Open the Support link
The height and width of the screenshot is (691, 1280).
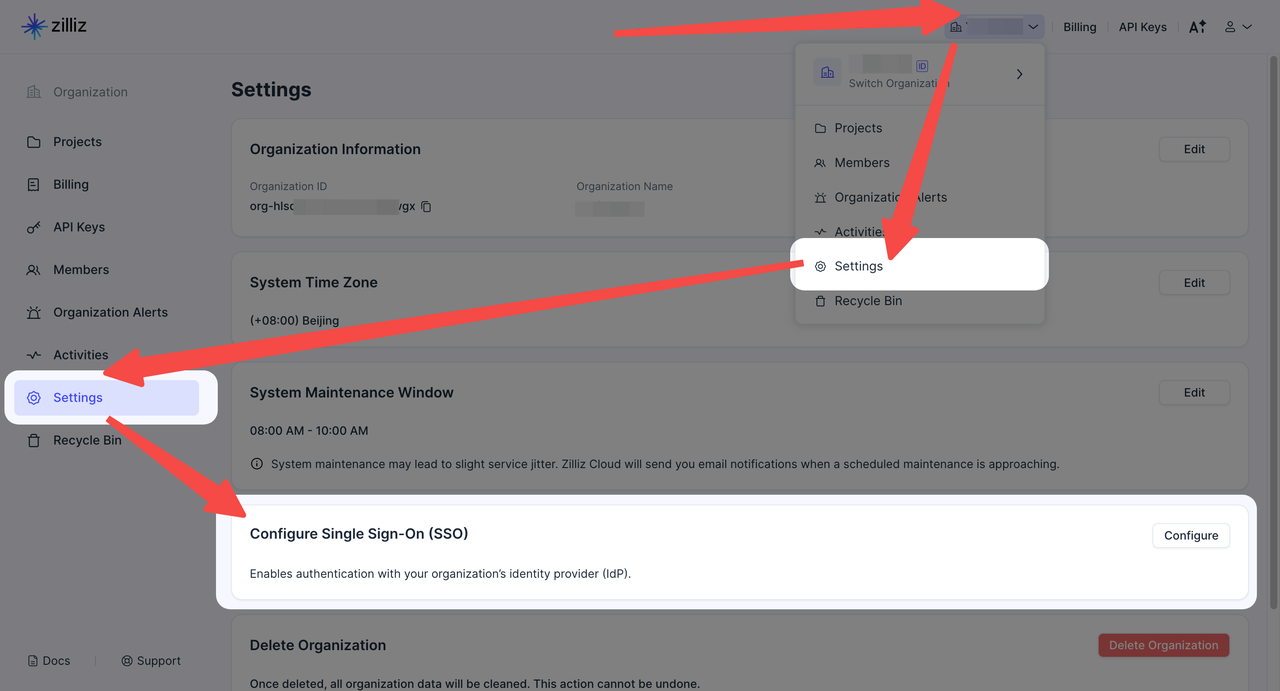pos(151,661)
